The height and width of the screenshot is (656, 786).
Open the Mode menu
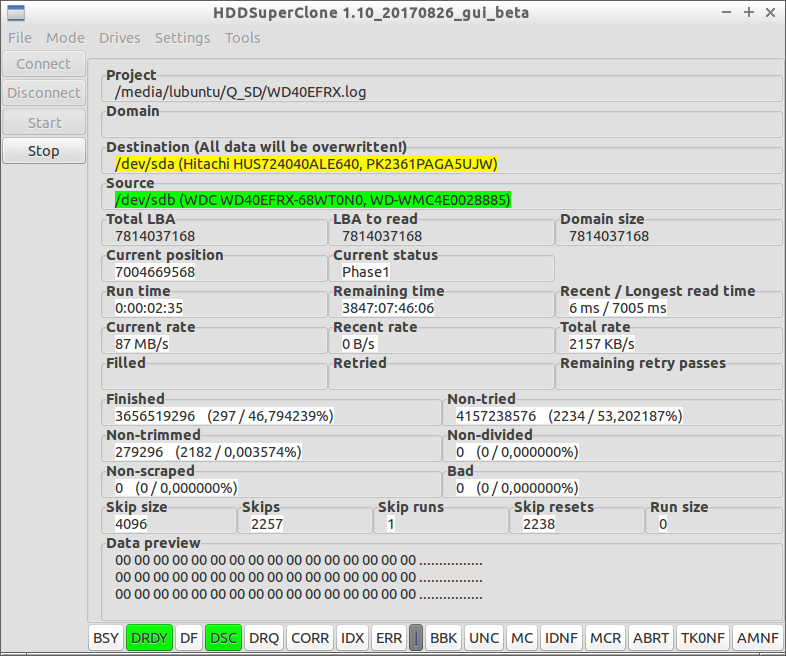(65, 38)
